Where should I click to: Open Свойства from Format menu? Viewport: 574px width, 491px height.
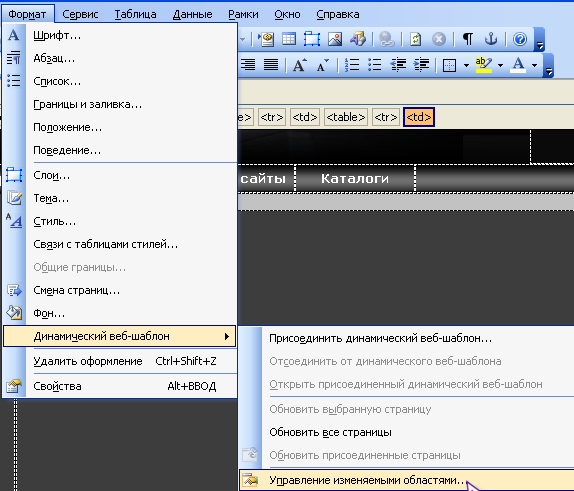tap(119, 386)
